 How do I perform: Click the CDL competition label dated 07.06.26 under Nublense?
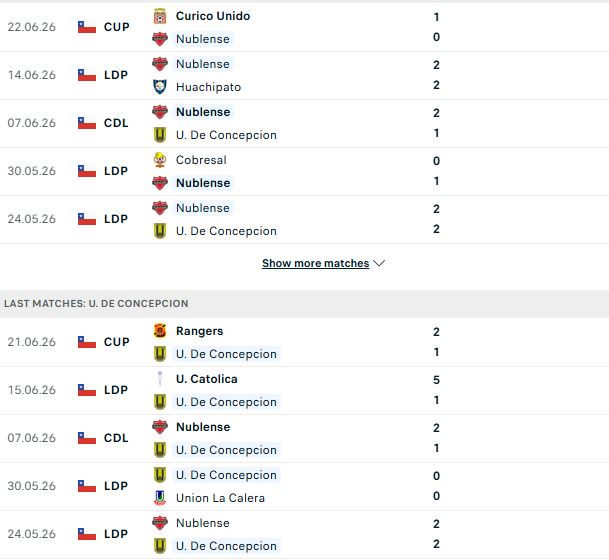click(116, 123)
